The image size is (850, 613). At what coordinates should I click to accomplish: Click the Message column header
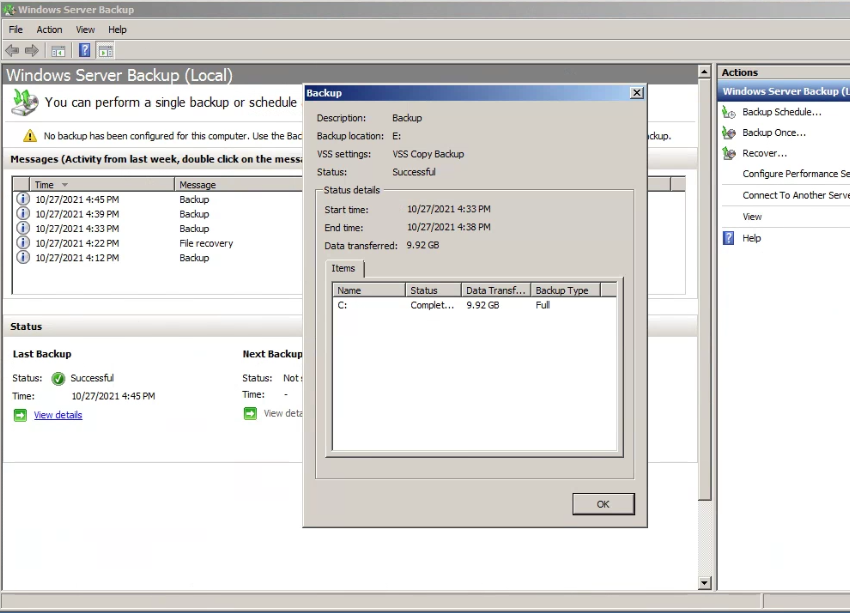click(239, 185)
